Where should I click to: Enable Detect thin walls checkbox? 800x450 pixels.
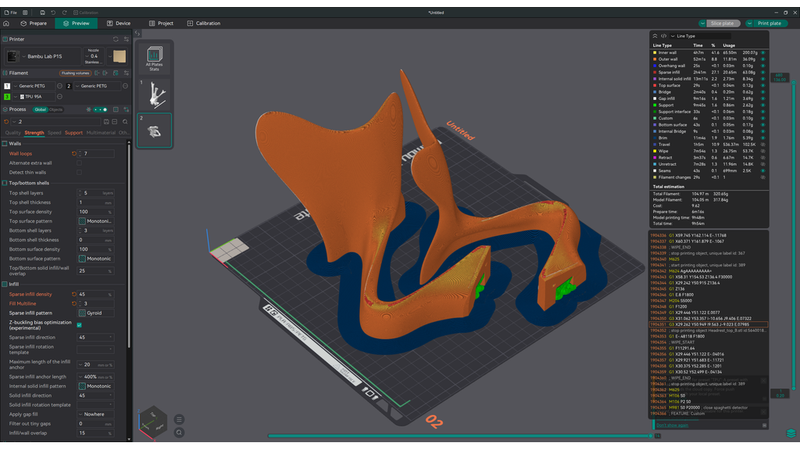tap(79, 172)
